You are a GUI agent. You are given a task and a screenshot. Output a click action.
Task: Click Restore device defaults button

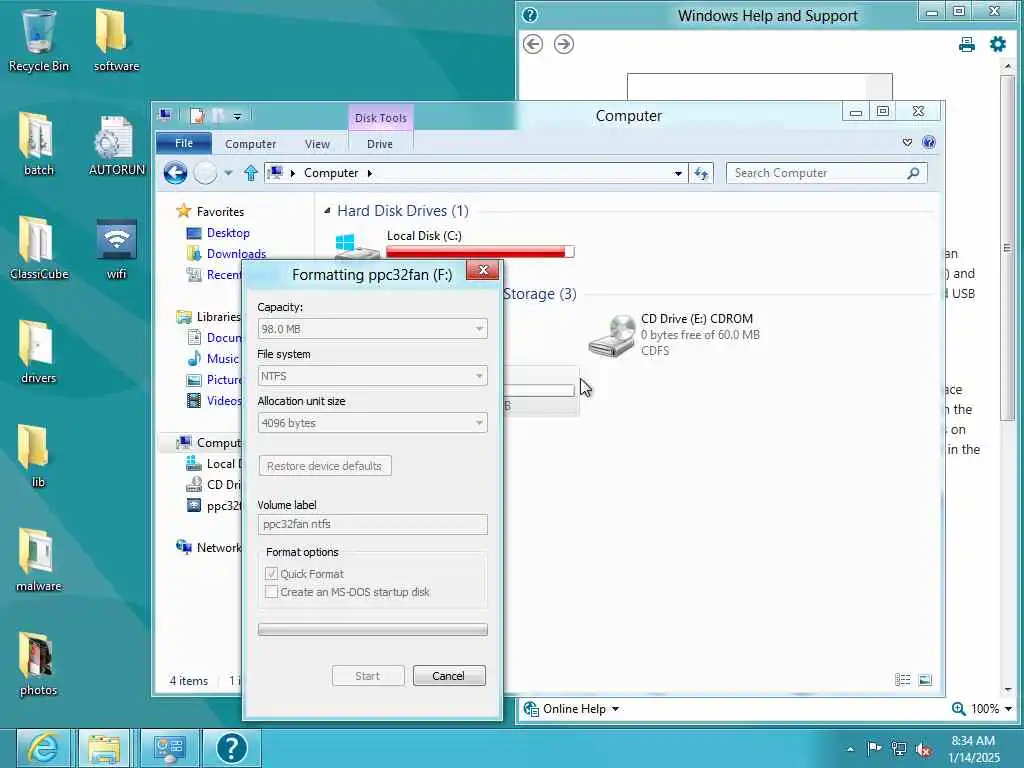pyautogui.click(x=325, y=466)
